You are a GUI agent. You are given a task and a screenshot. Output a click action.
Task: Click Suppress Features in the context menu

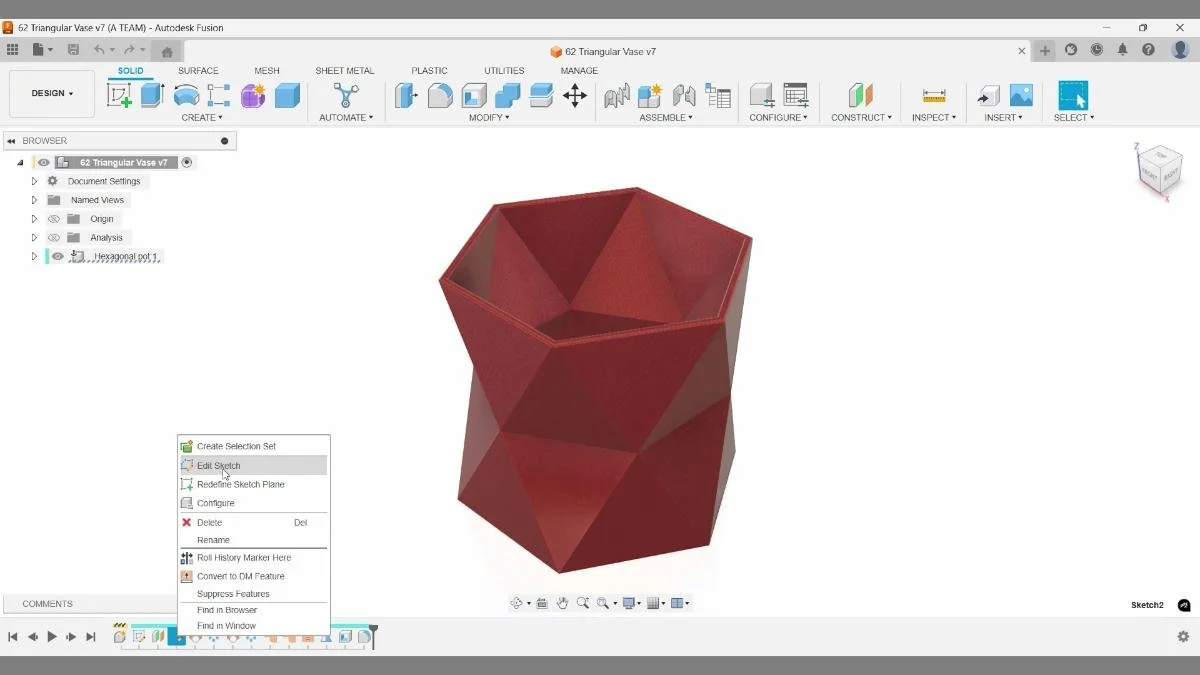coord(234,593)
